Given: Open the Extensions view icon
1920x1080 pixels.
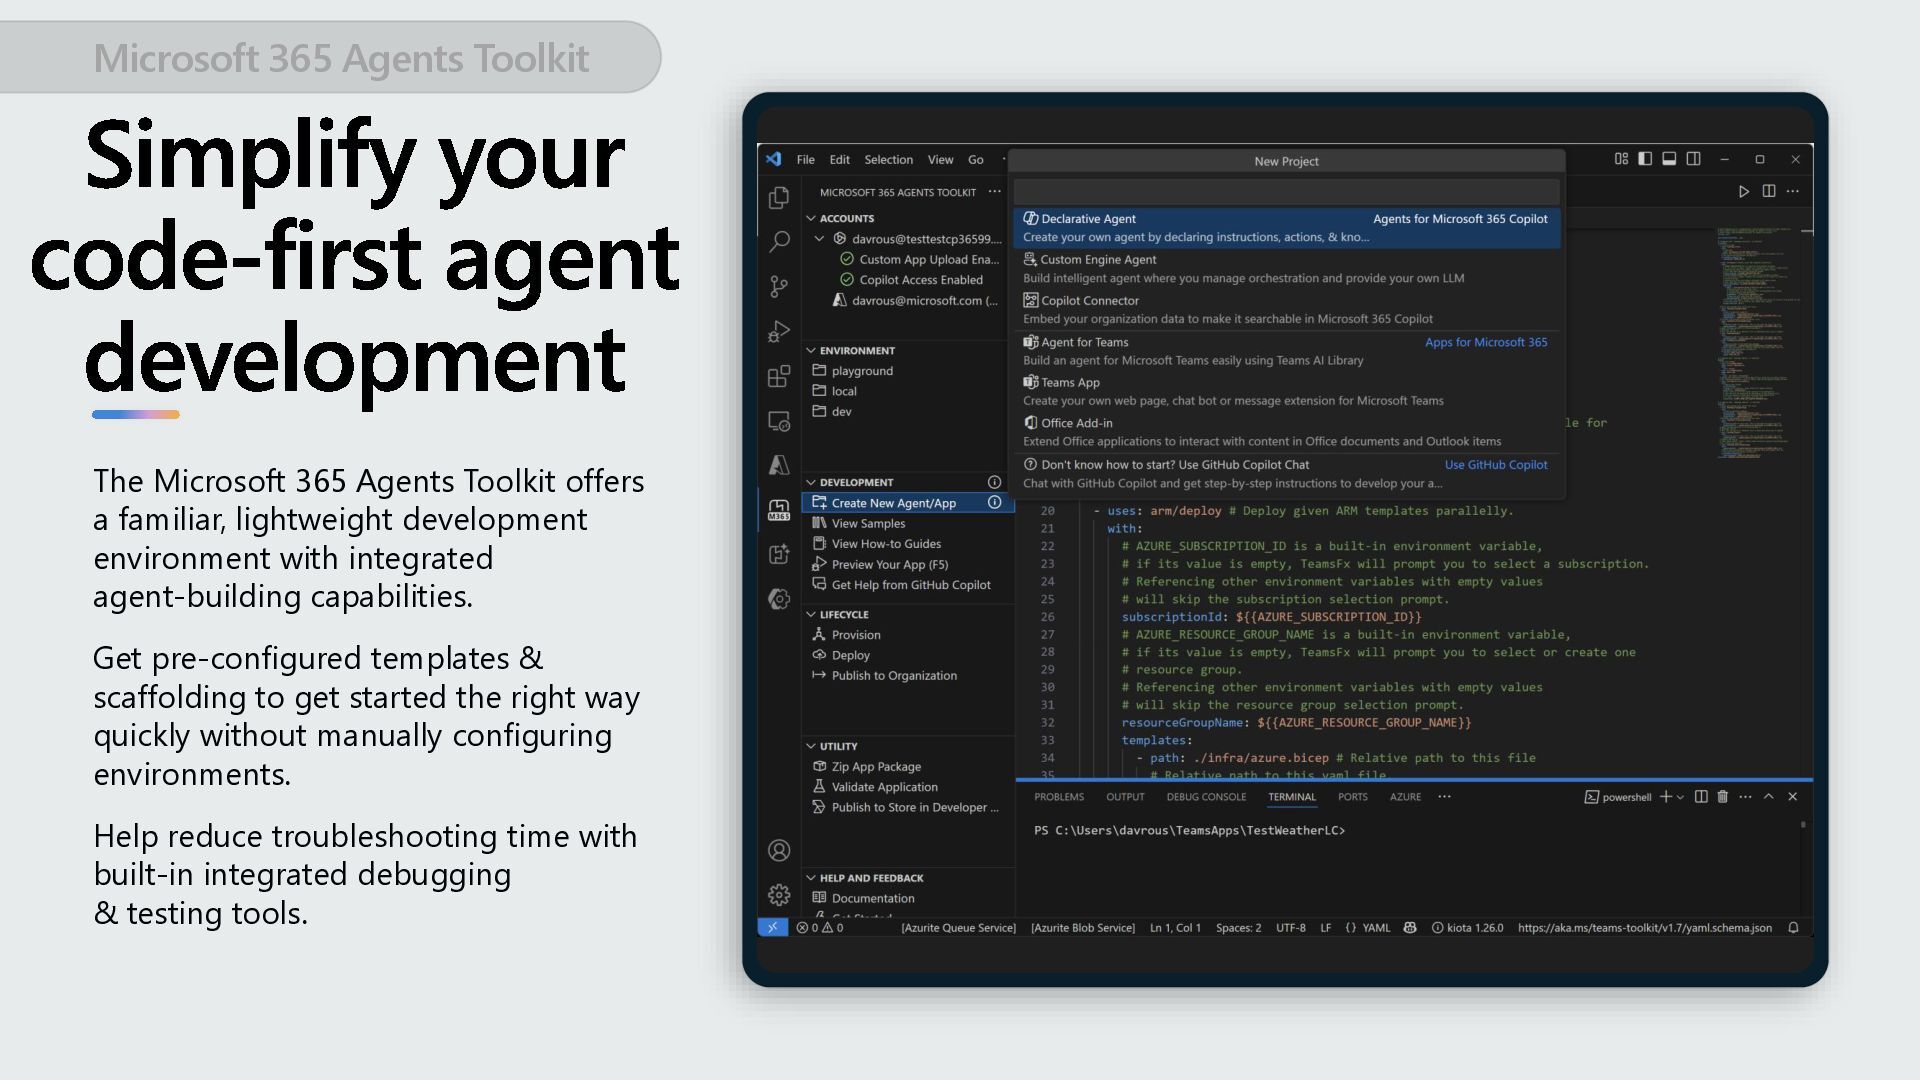Looking at the screenshot, I should click(x=779, y=377).
